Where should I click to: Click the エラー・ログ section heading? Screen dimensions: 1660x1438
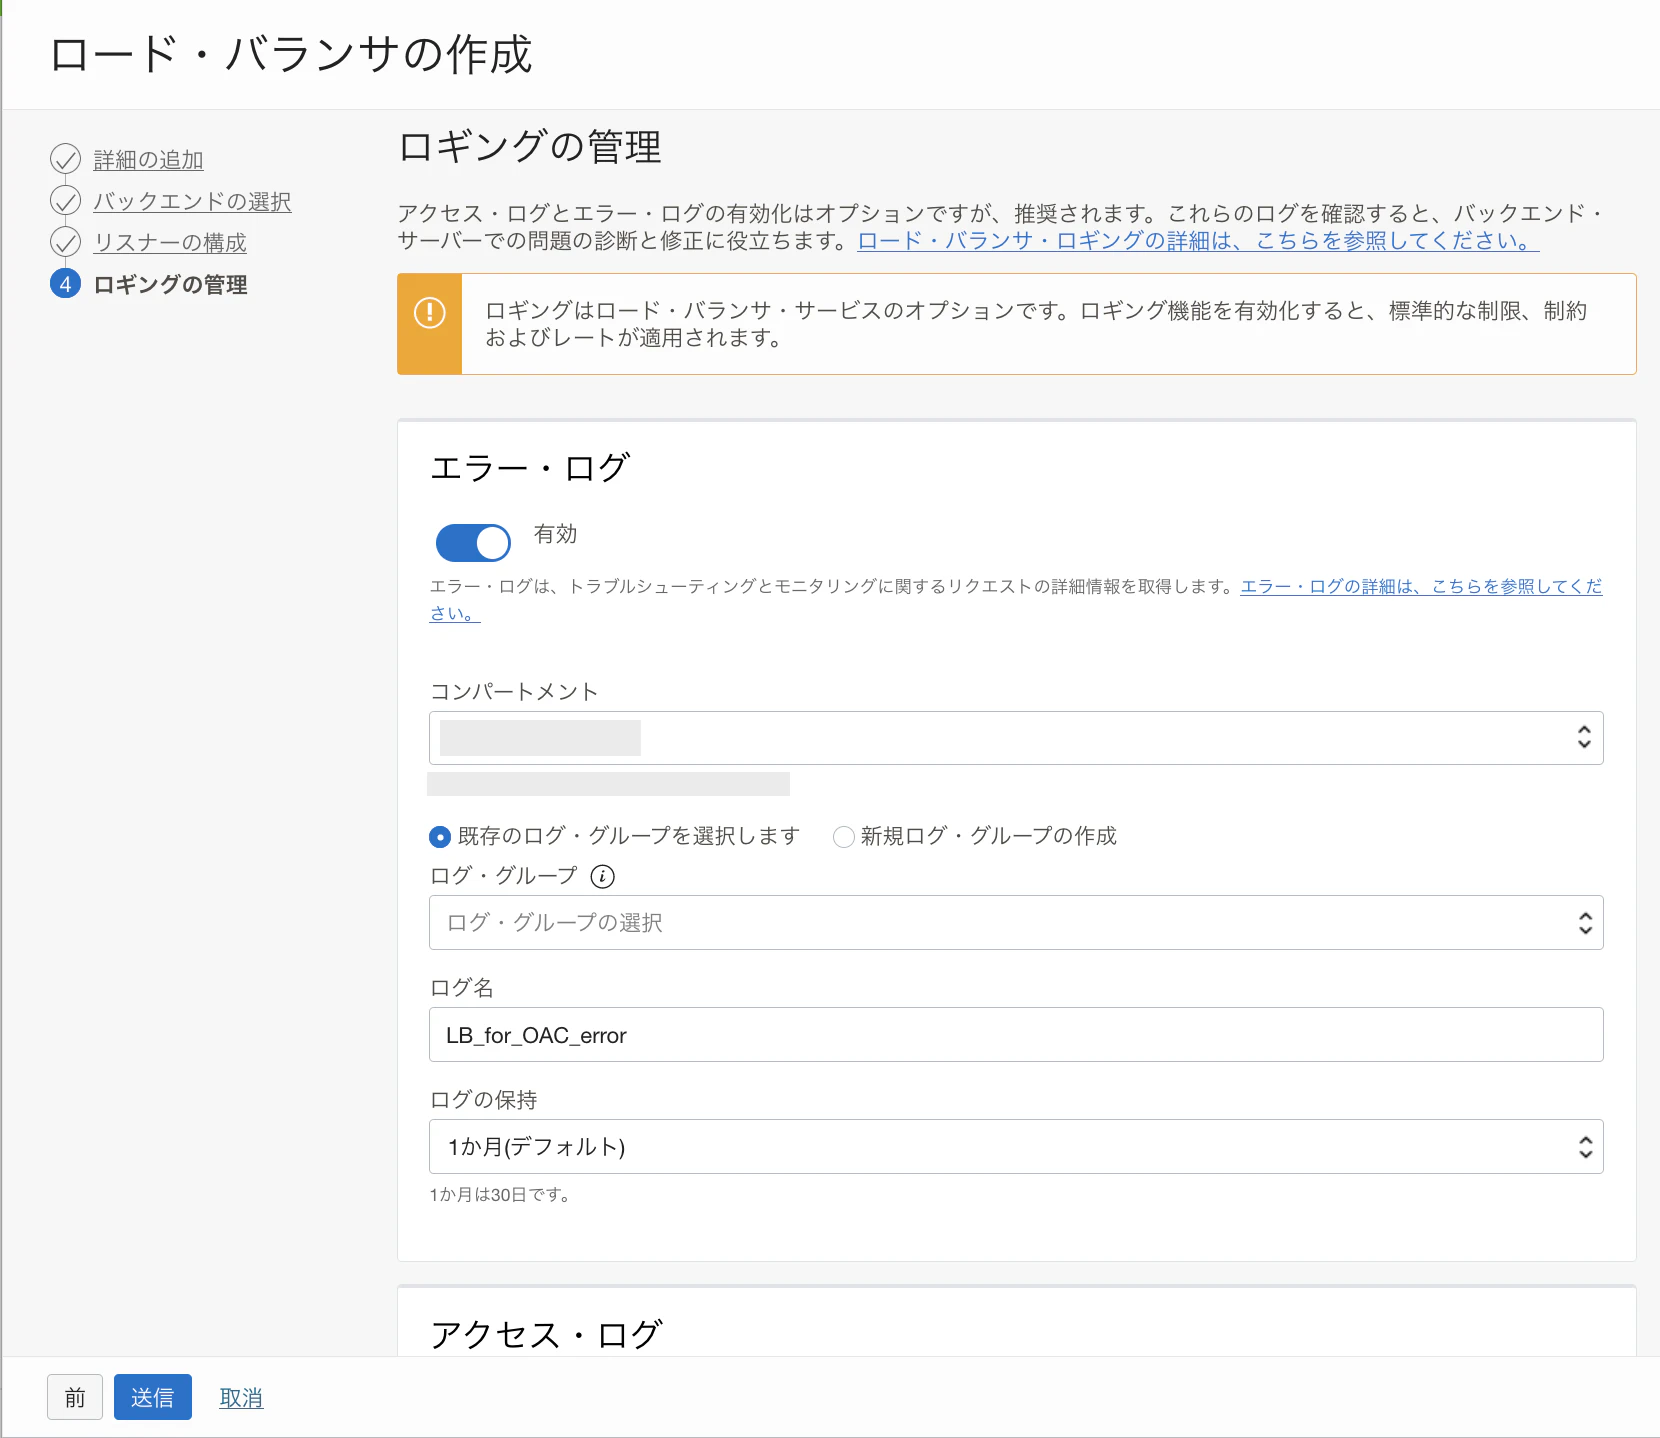[x=530, y=467]
